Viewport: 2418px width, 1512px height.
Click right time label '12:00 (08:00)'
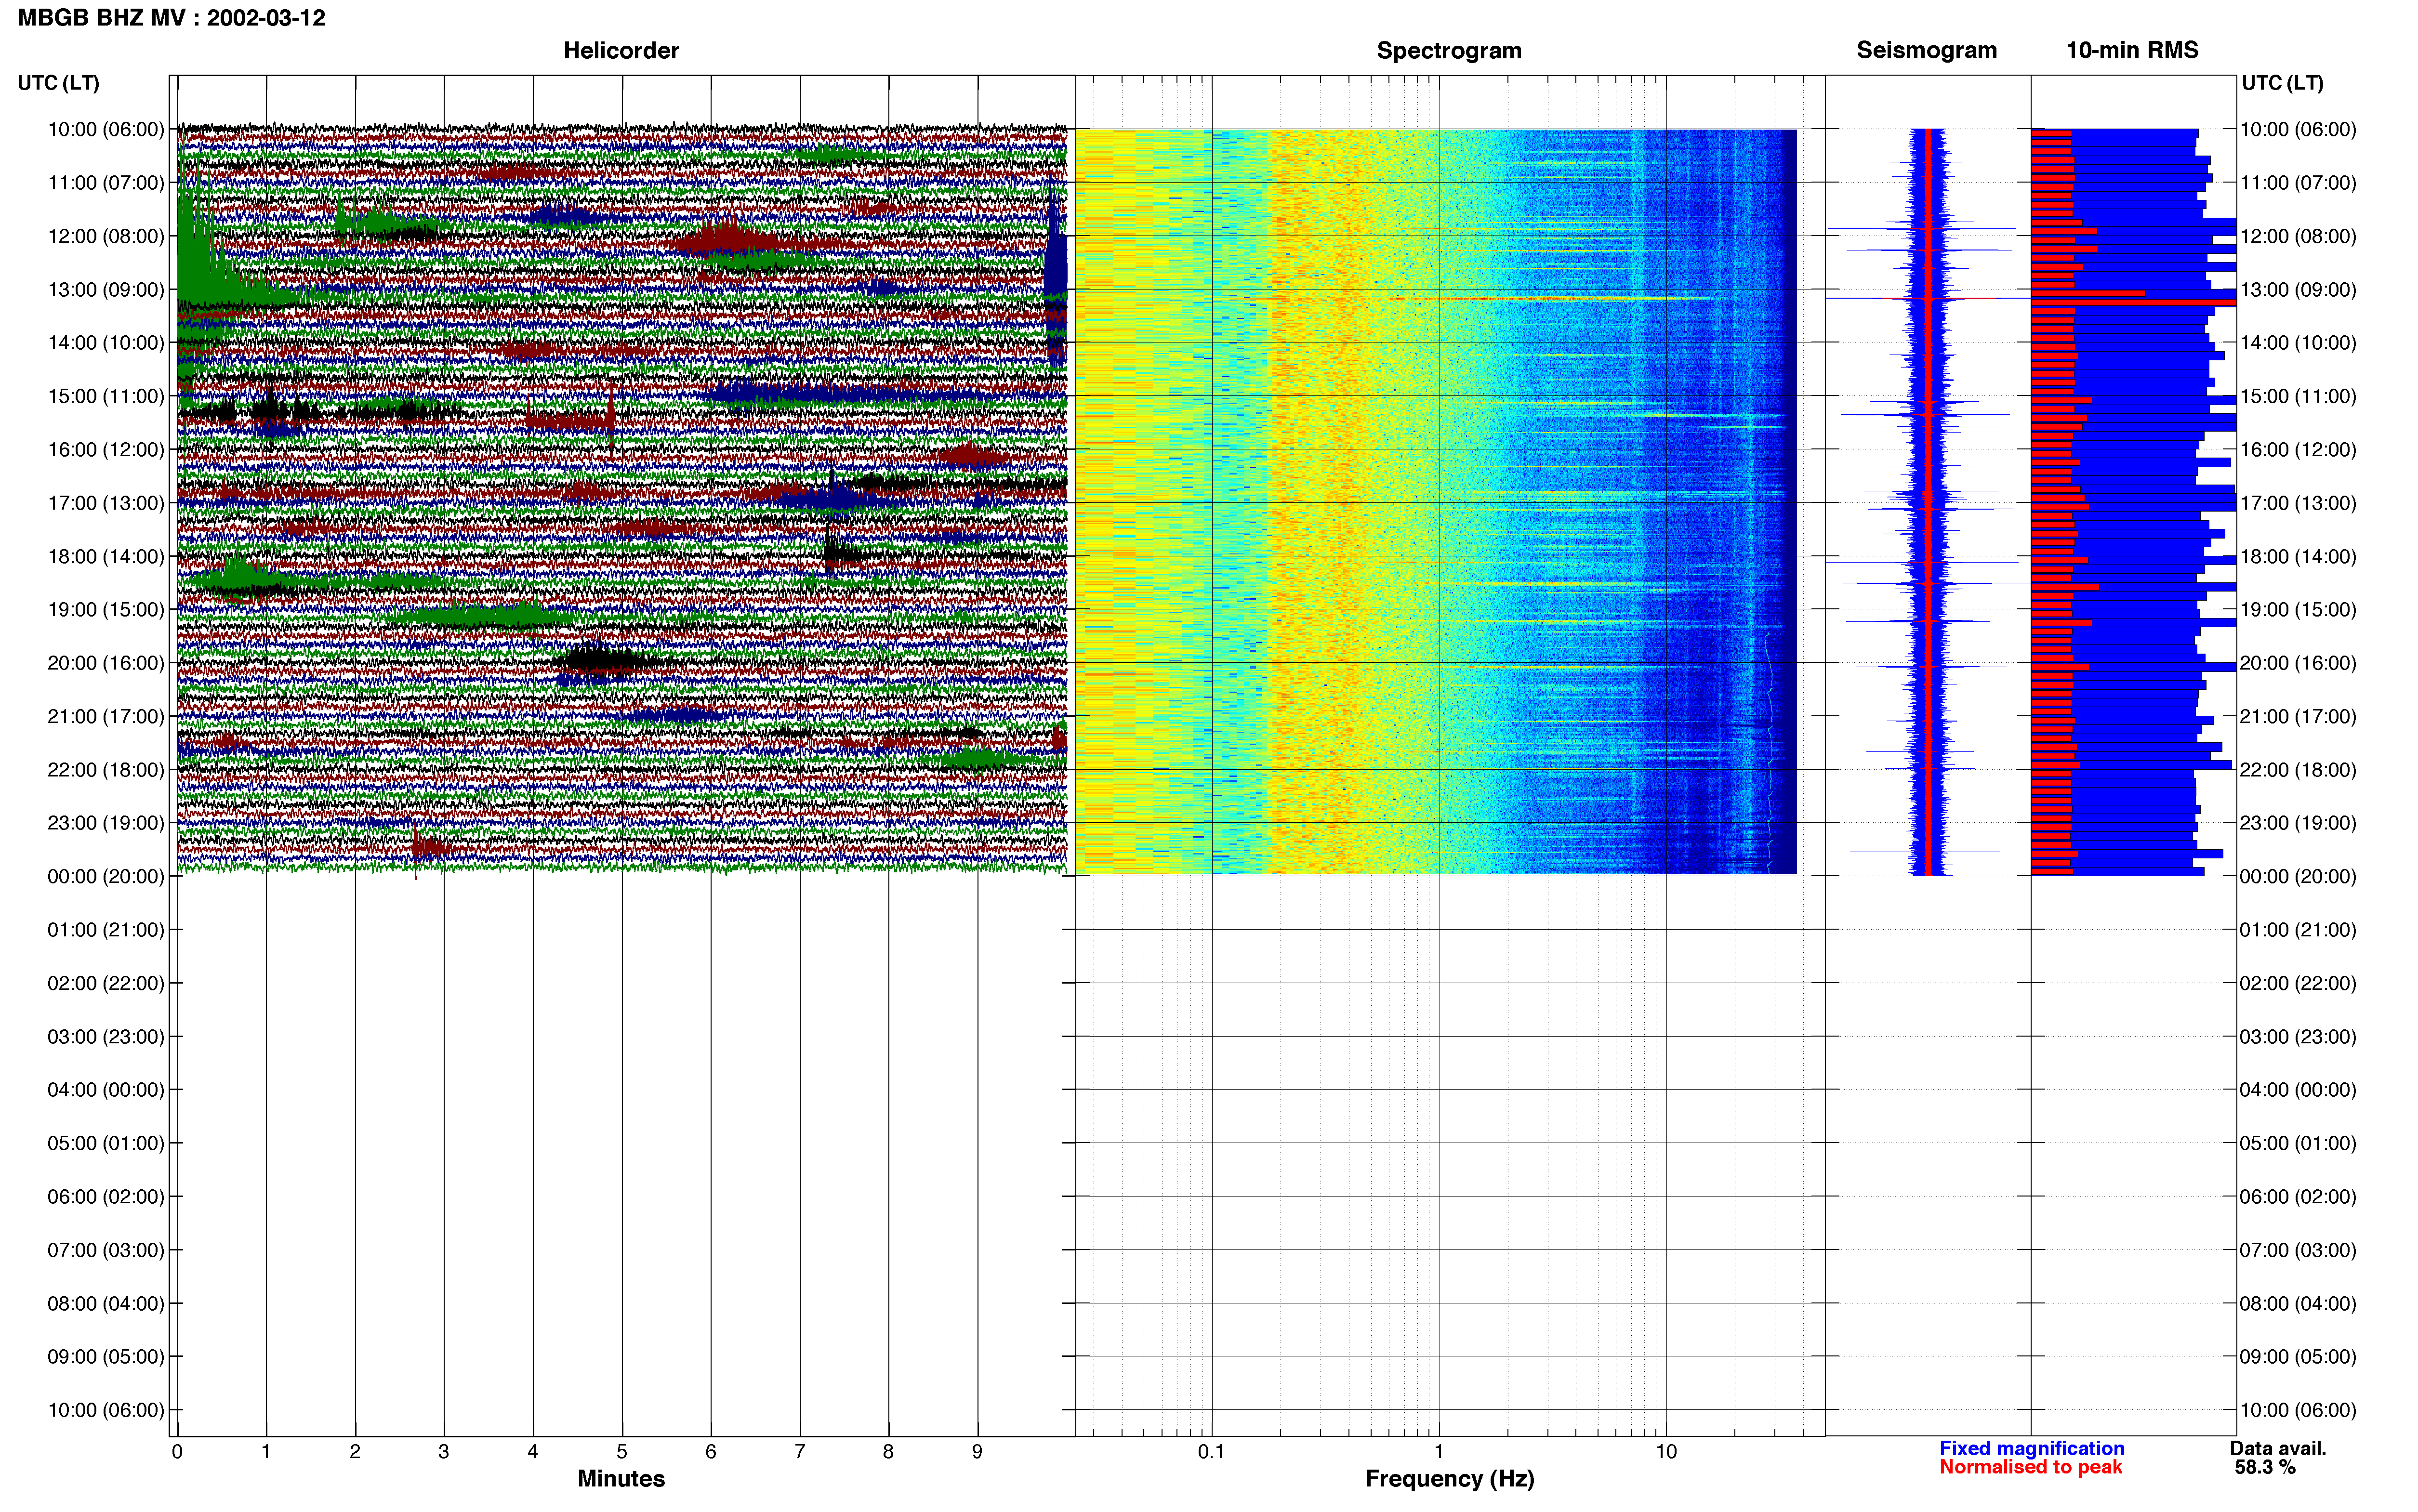[x=2298, y=236]
